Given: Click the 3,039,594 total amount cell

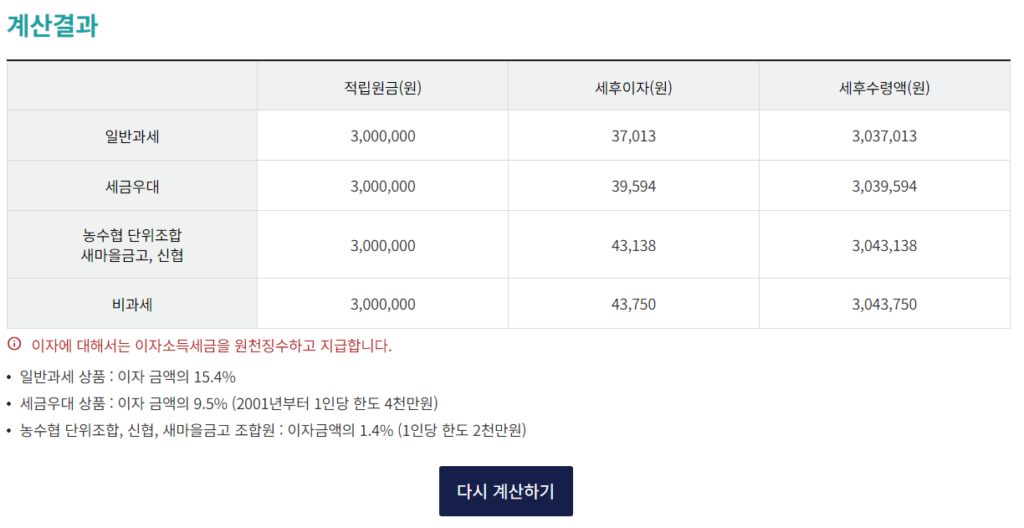Looking at the screenshot, I should (884, 186).
